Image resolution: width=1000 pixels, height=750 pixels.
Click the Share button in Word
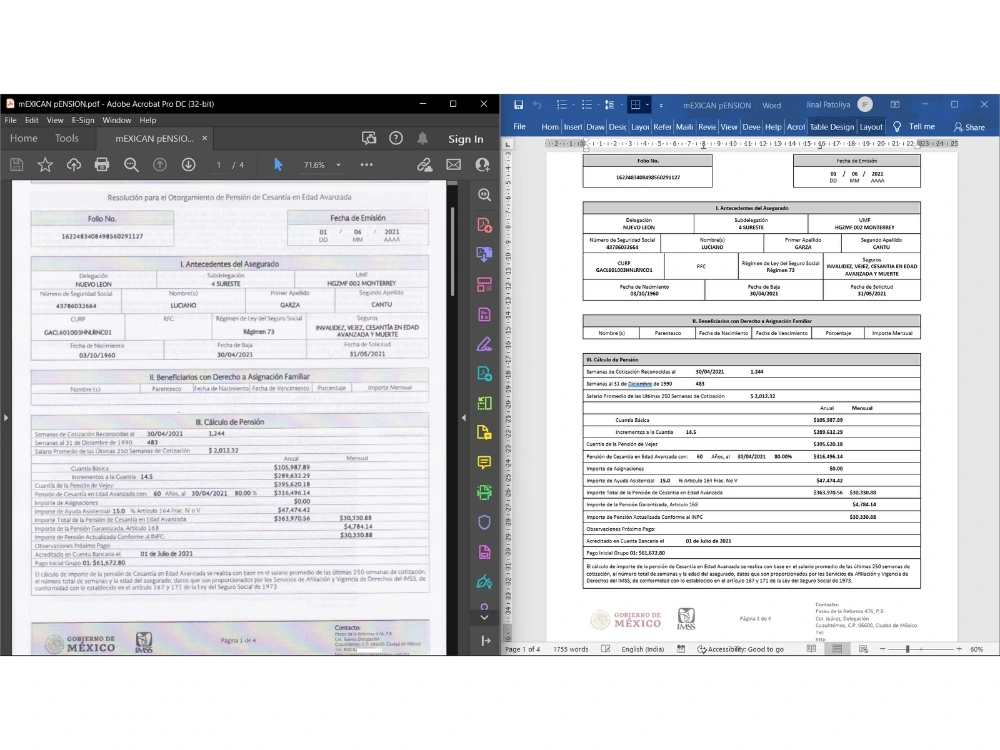pos(969,127)
